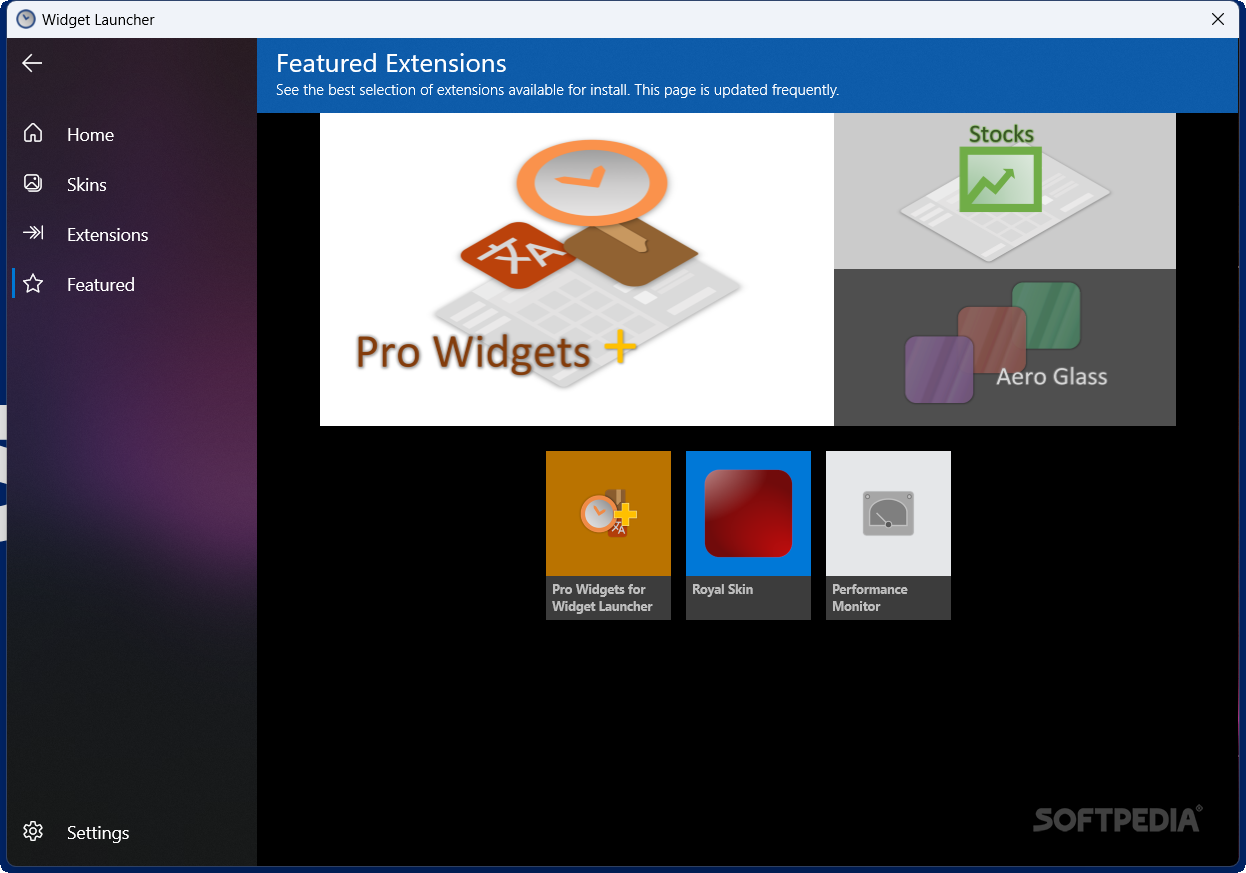Select the Performance Monitor gauge tile
This screenshot has width=1246, height=873.
pyautogui.click(x=888, y=513)
